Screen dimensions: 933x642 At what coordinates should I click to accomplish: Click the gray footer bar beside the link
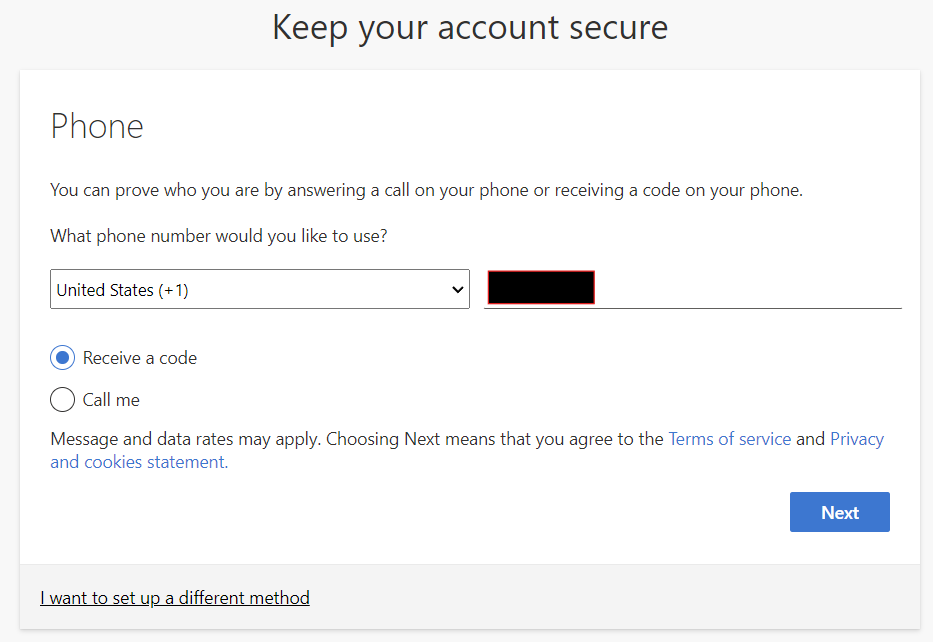(x=620, y=598)
